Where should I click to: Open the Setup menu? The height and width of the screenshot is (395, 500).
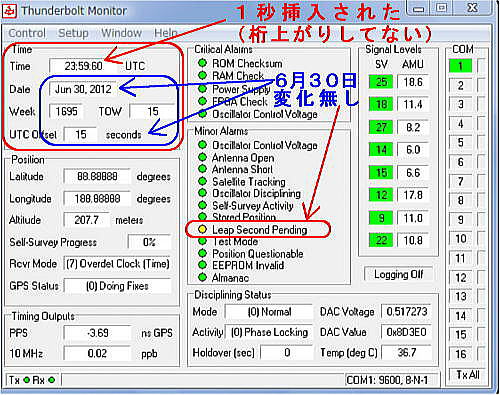point(73,33)
